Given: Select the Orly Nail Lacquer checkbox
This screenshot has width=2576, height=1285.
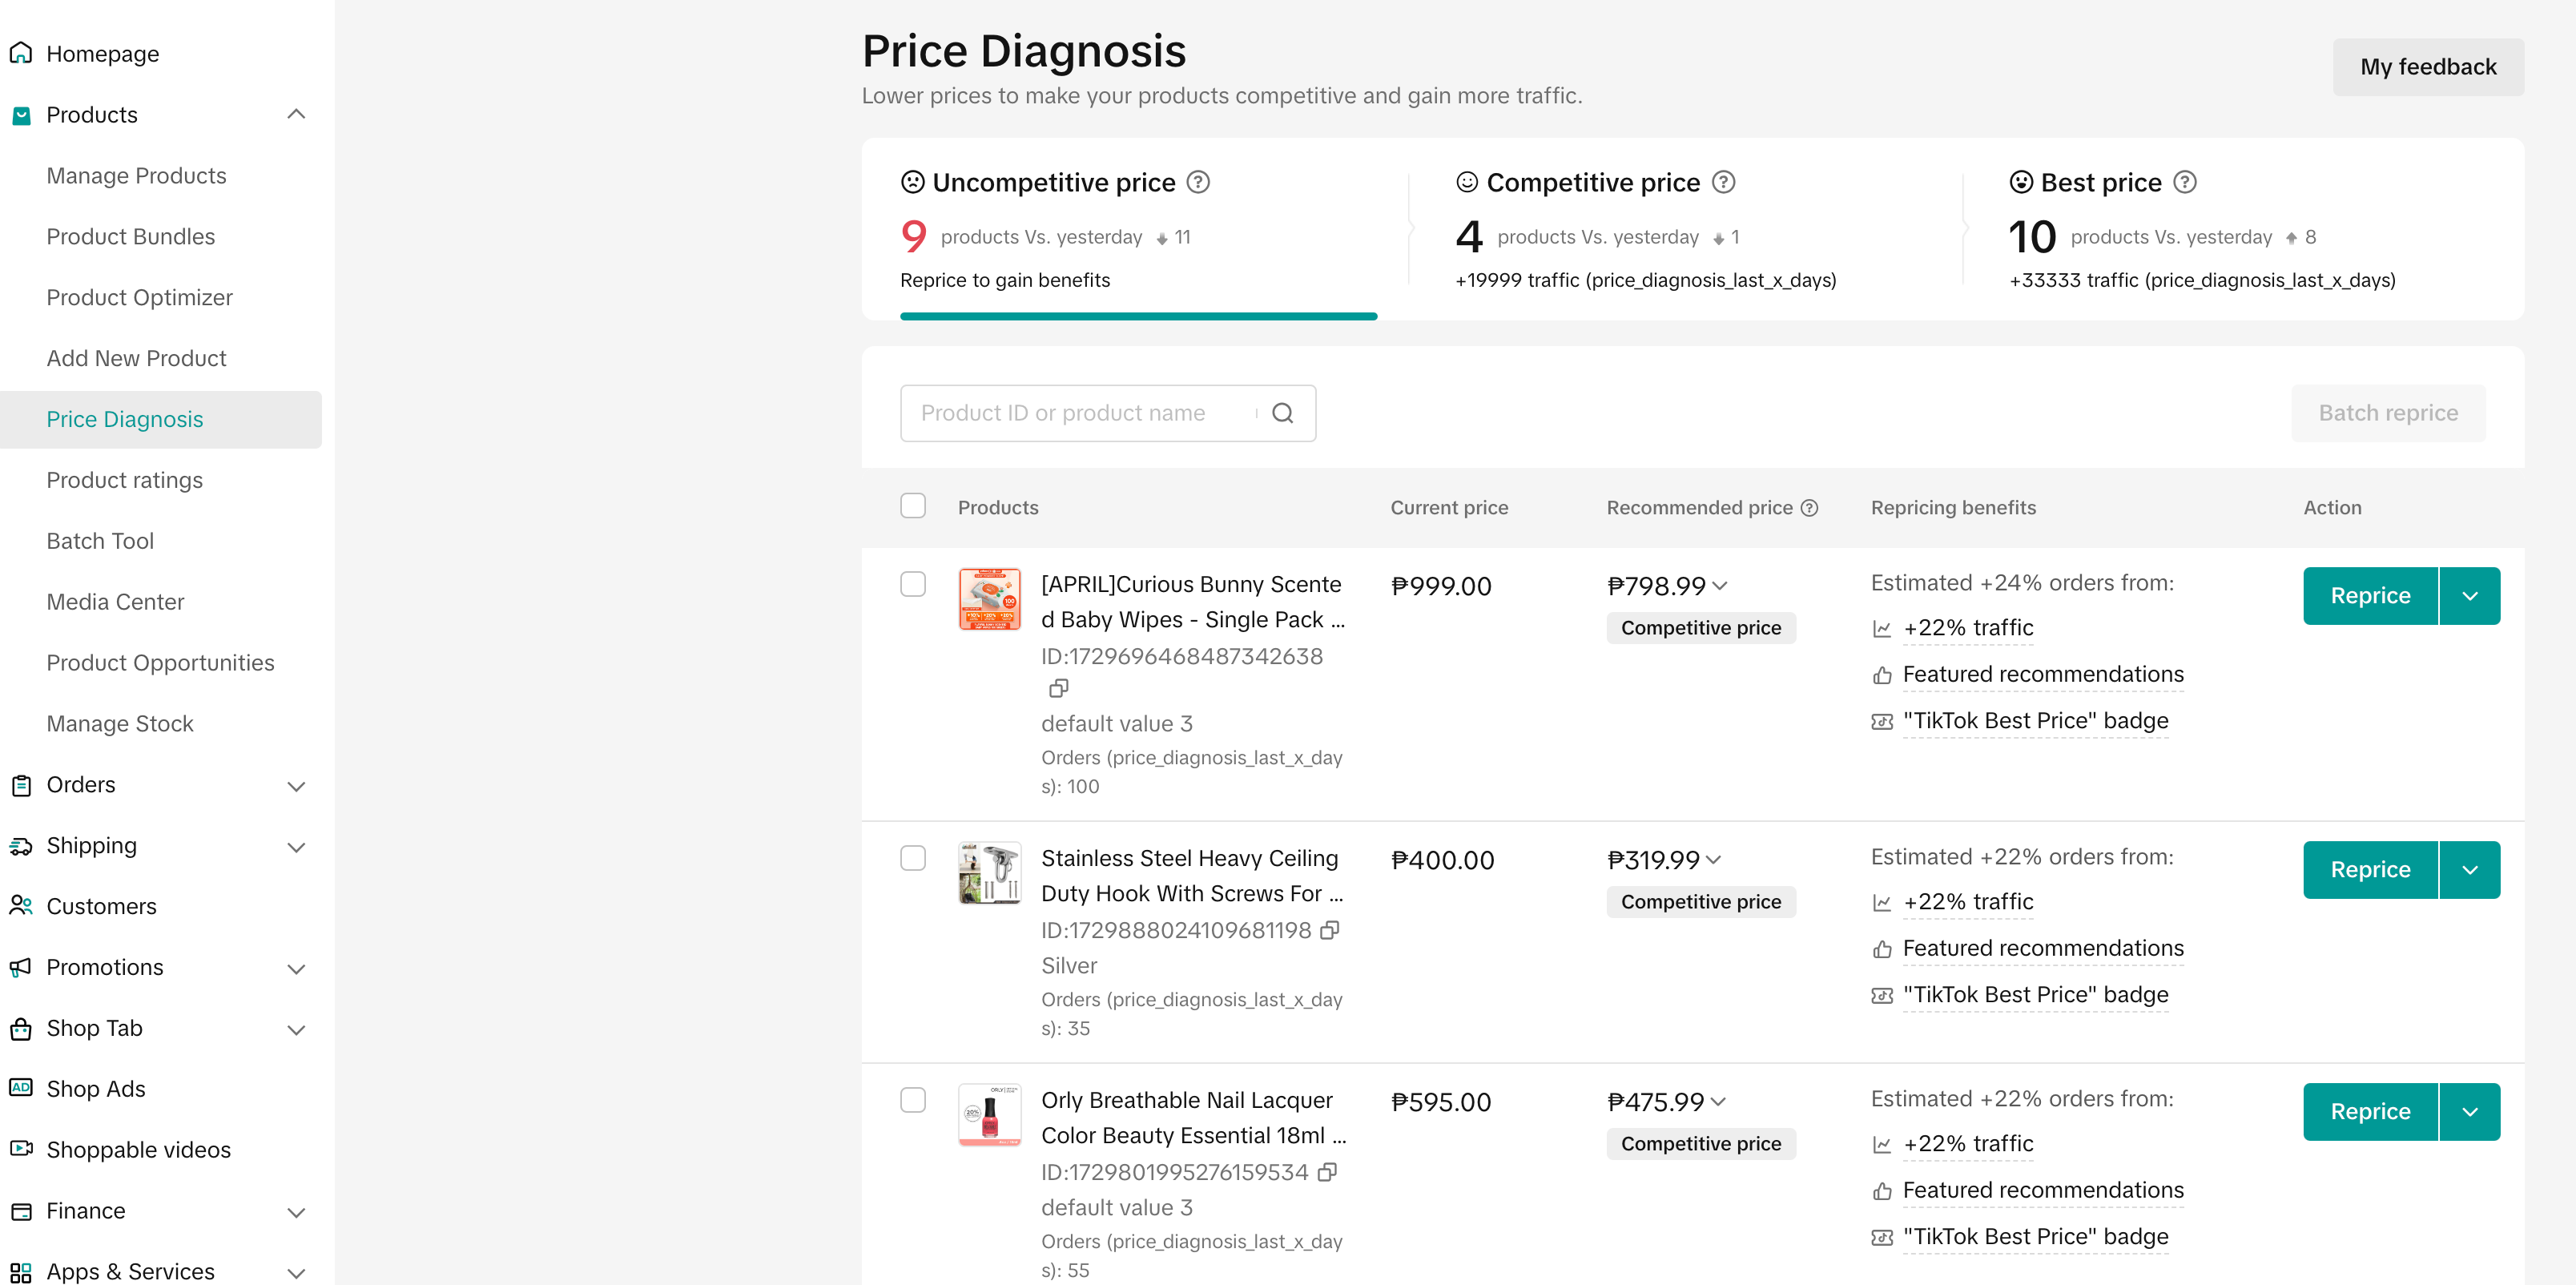Looking at the screenshot, I should click(x=912, y=1100).
